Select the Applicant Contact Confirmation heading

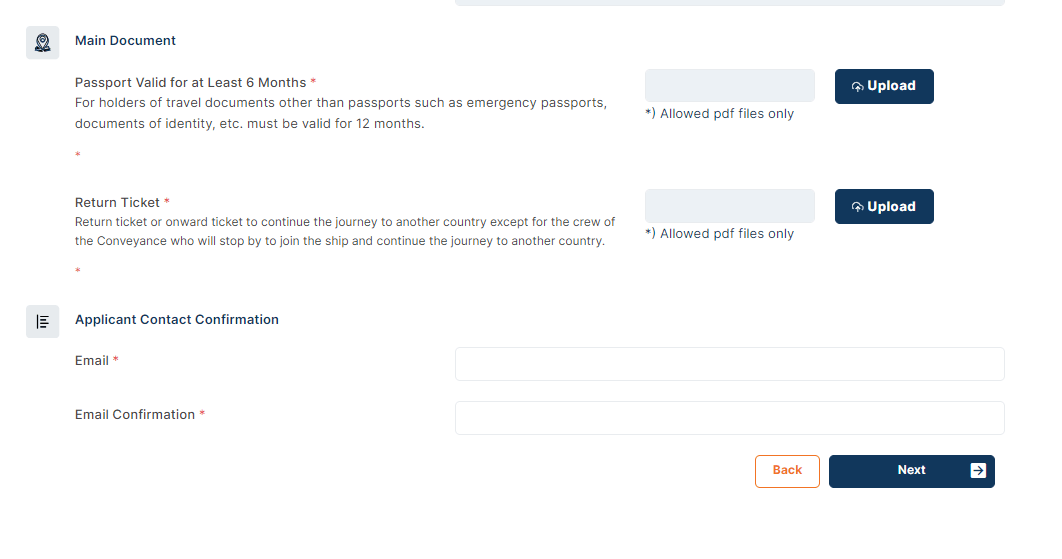pyautogui.click(x=177, y=320)
